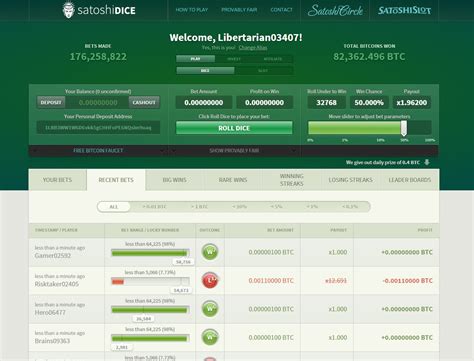Click the win chance slider handle
Screen dimensions: 474x361
(404, 128)
